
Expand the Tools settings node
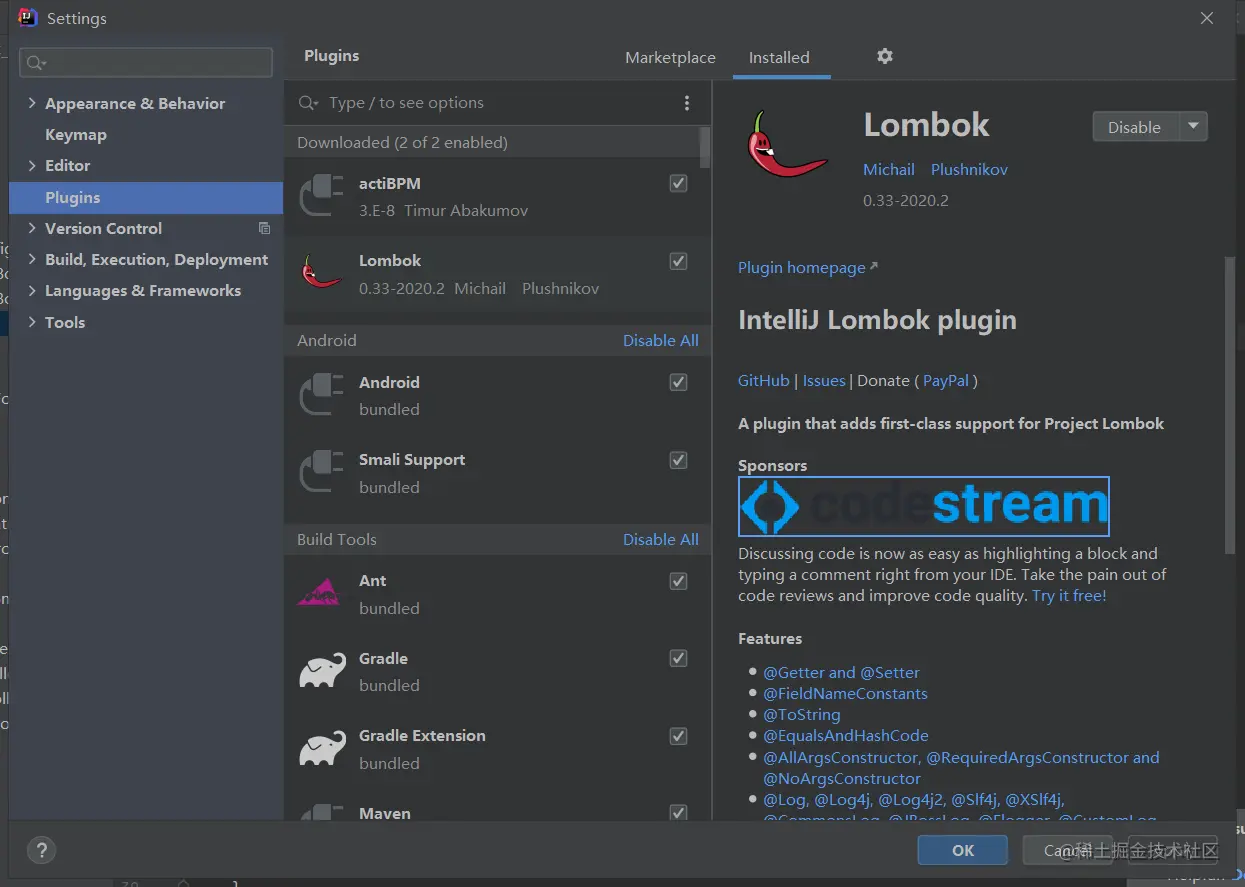[x=32, y=322]
